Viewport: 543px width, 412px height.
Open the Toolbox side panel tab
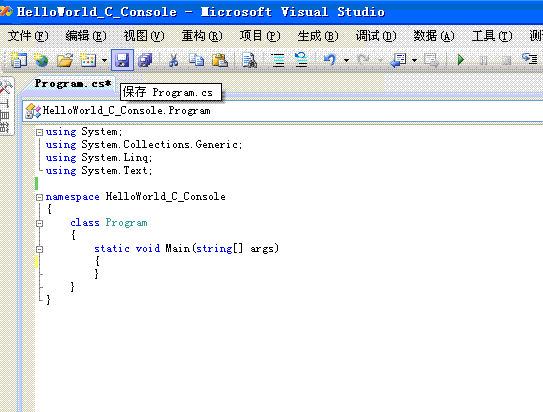tap(6, 106)
